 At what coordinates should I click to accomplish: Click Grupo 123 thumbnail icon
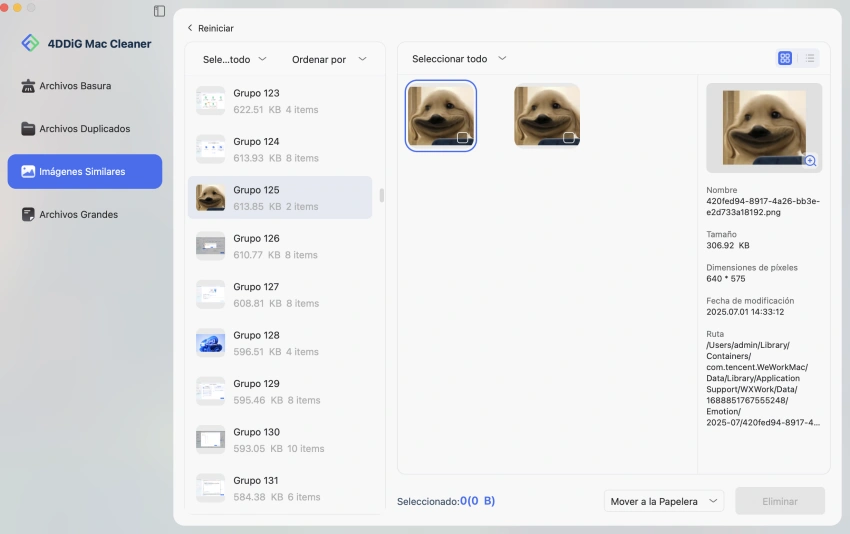tap(210, 101)
